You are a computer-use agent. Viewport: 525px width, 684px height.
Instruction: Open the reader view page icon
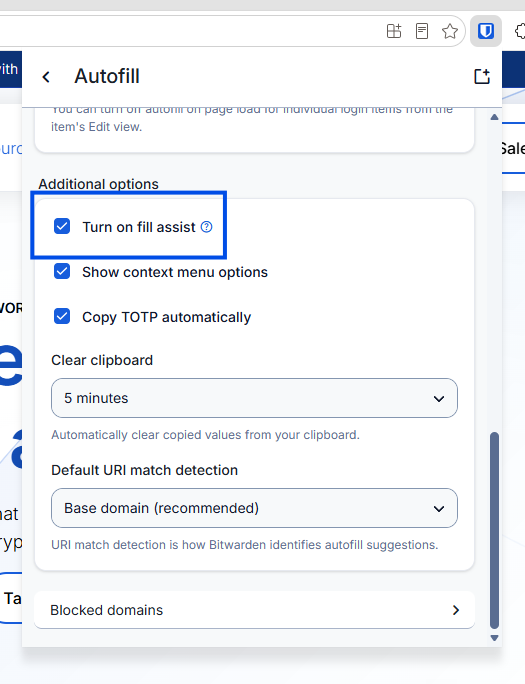[x=422, y=31]
